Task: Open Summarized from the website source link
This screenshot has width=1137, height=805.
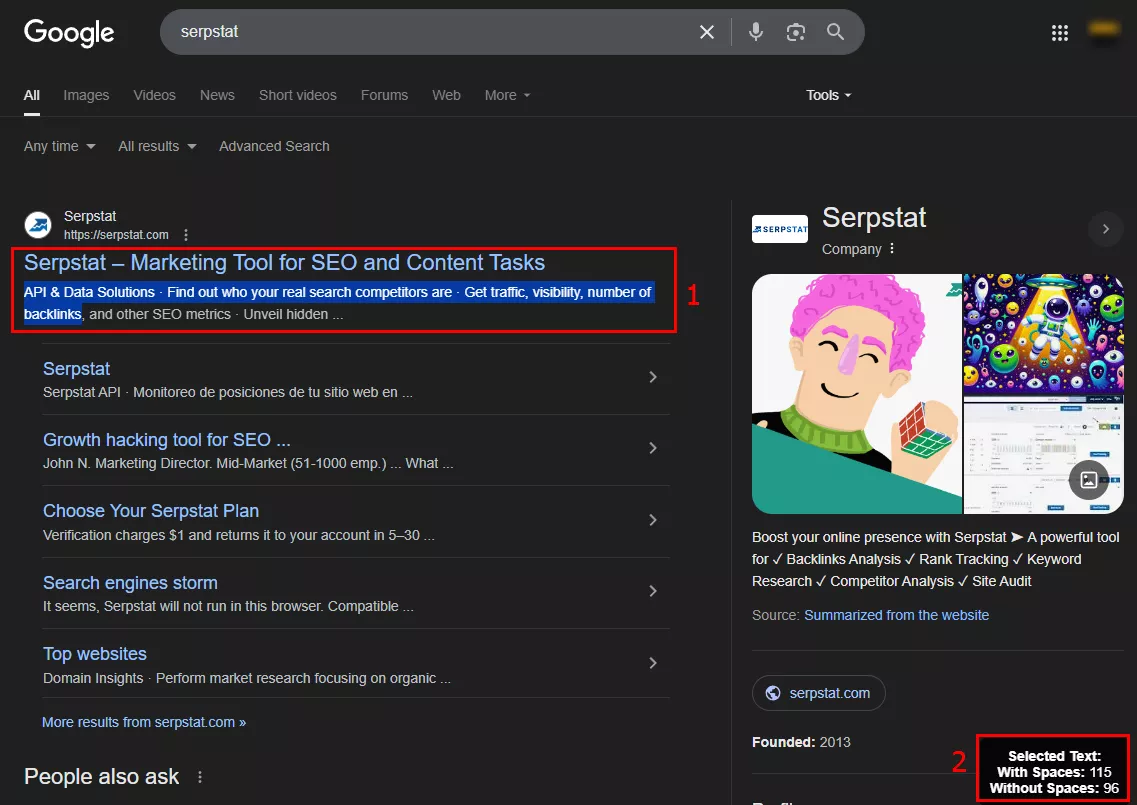Action: (x=896, y=615)
